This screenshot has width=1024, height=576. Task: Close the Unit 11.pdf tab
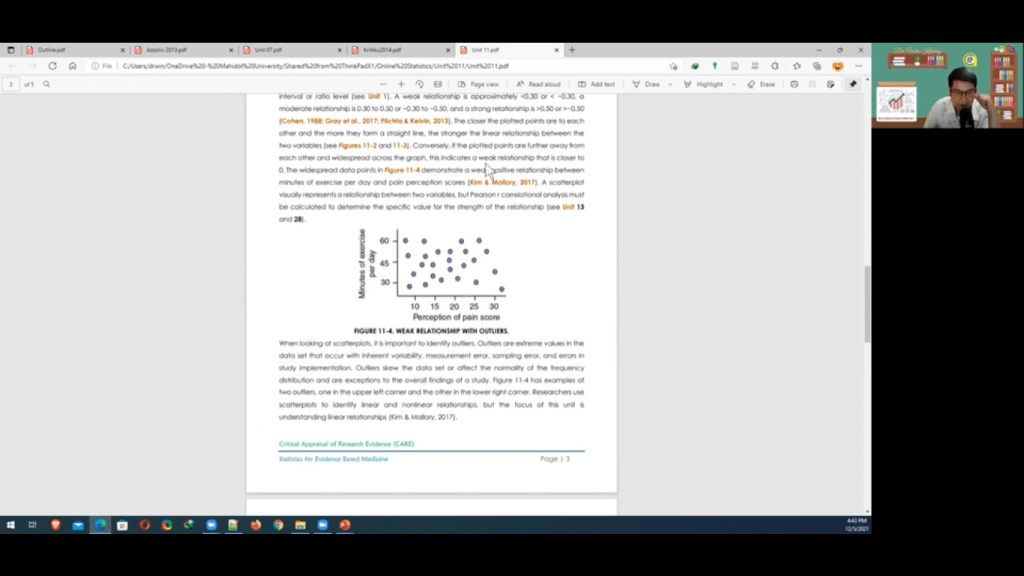point(556,50)
